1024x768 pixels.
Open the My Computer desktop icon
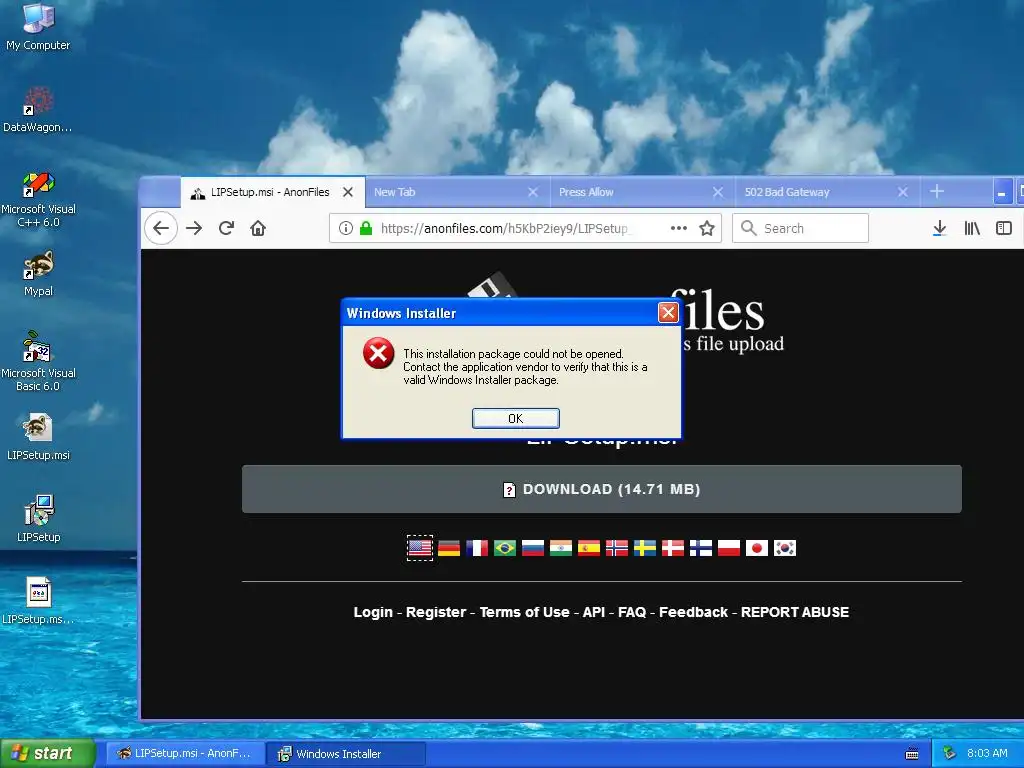point(39,26)
